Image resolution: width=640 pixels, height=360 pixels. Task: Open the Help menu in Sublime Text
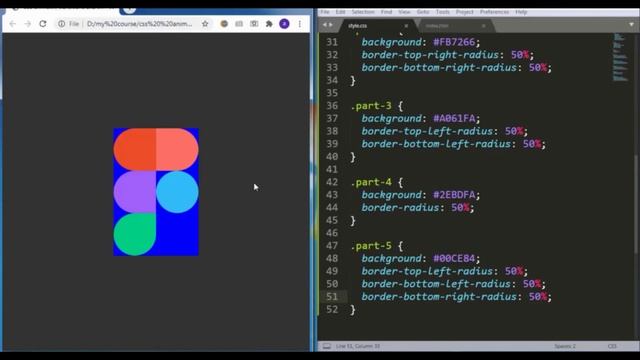[521, 12]
